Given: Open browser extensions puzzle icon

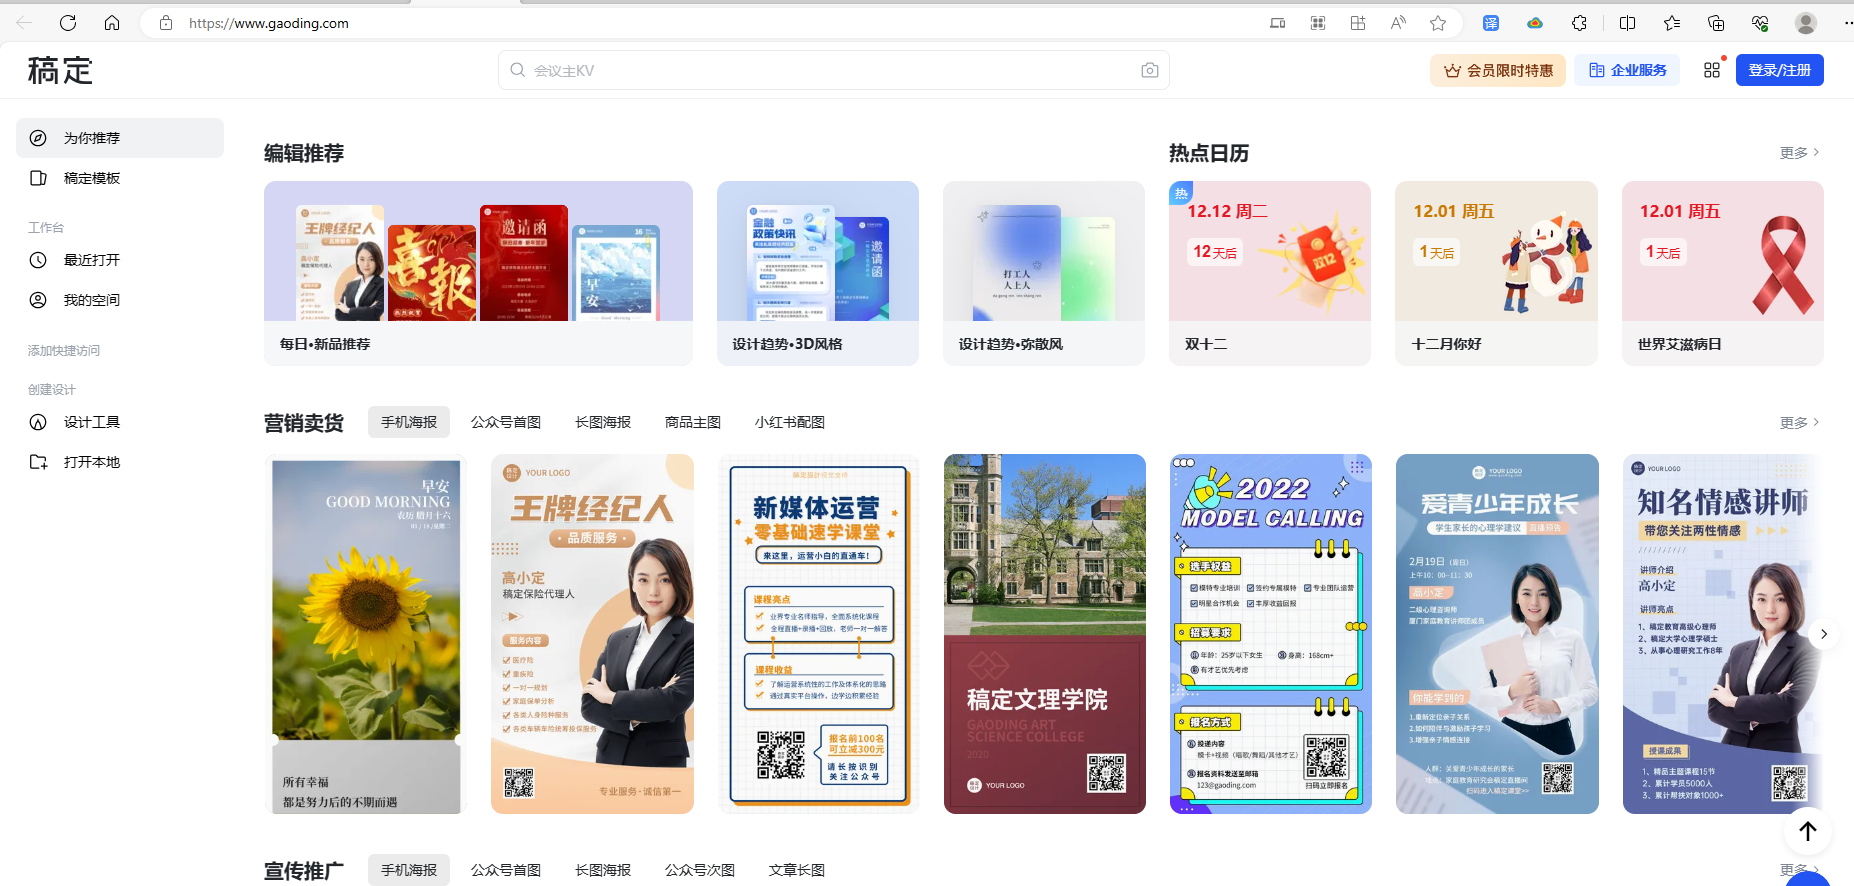Looking at the screenshot, I should [x=1579, y=23].
